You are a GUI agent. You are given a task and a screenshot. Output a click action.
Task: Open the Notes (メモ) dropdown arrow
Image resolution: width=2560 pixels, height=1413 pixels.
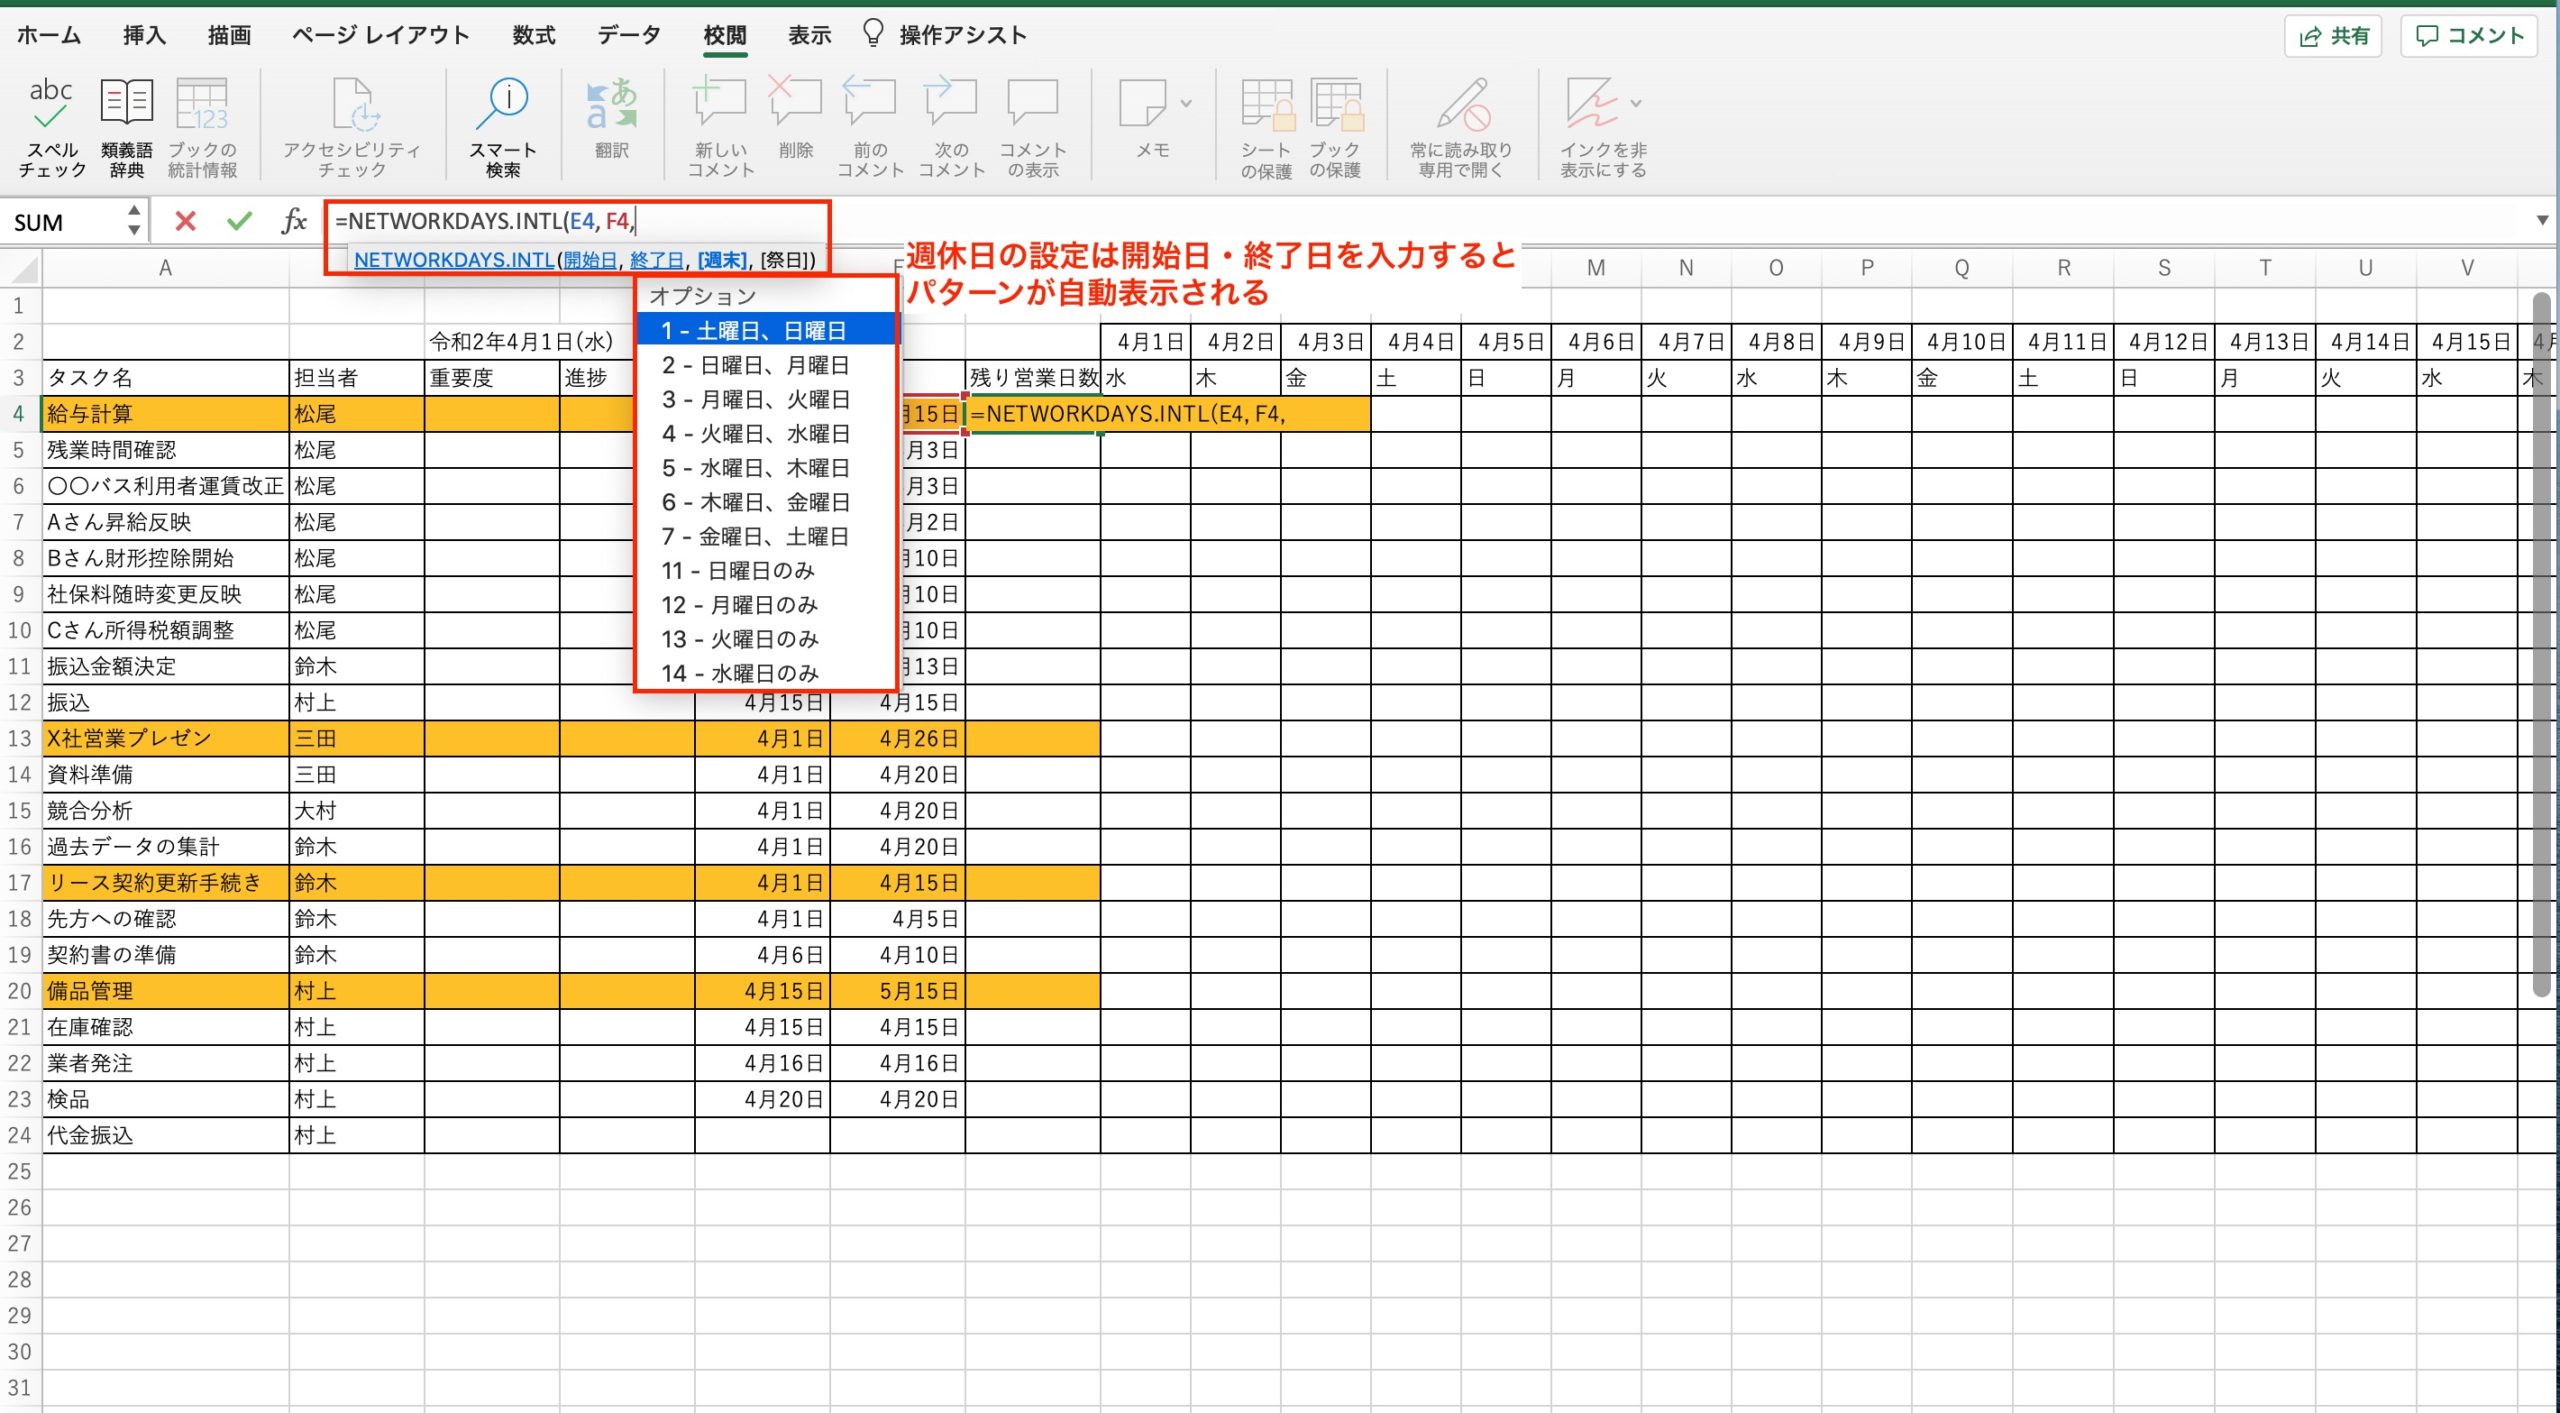(x=1186, y=103)
